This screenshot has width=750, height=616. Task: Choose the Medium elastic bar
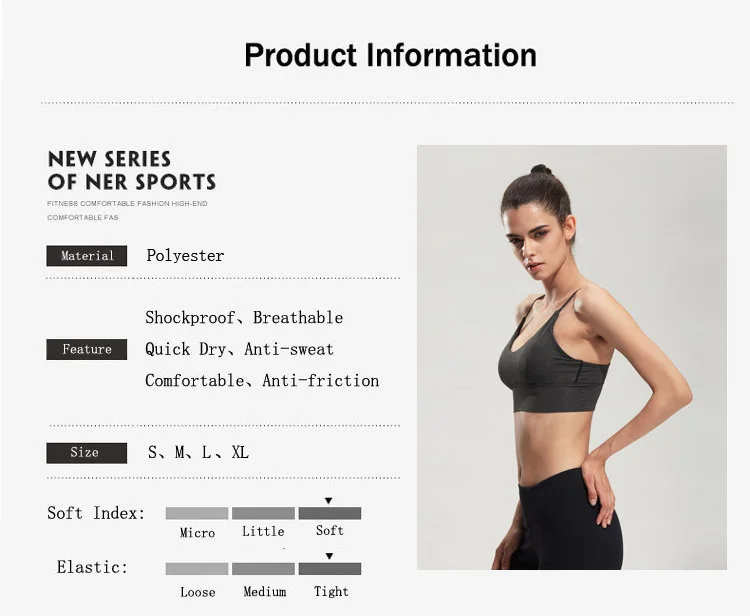pyautogui.click(x=263, y=569)
